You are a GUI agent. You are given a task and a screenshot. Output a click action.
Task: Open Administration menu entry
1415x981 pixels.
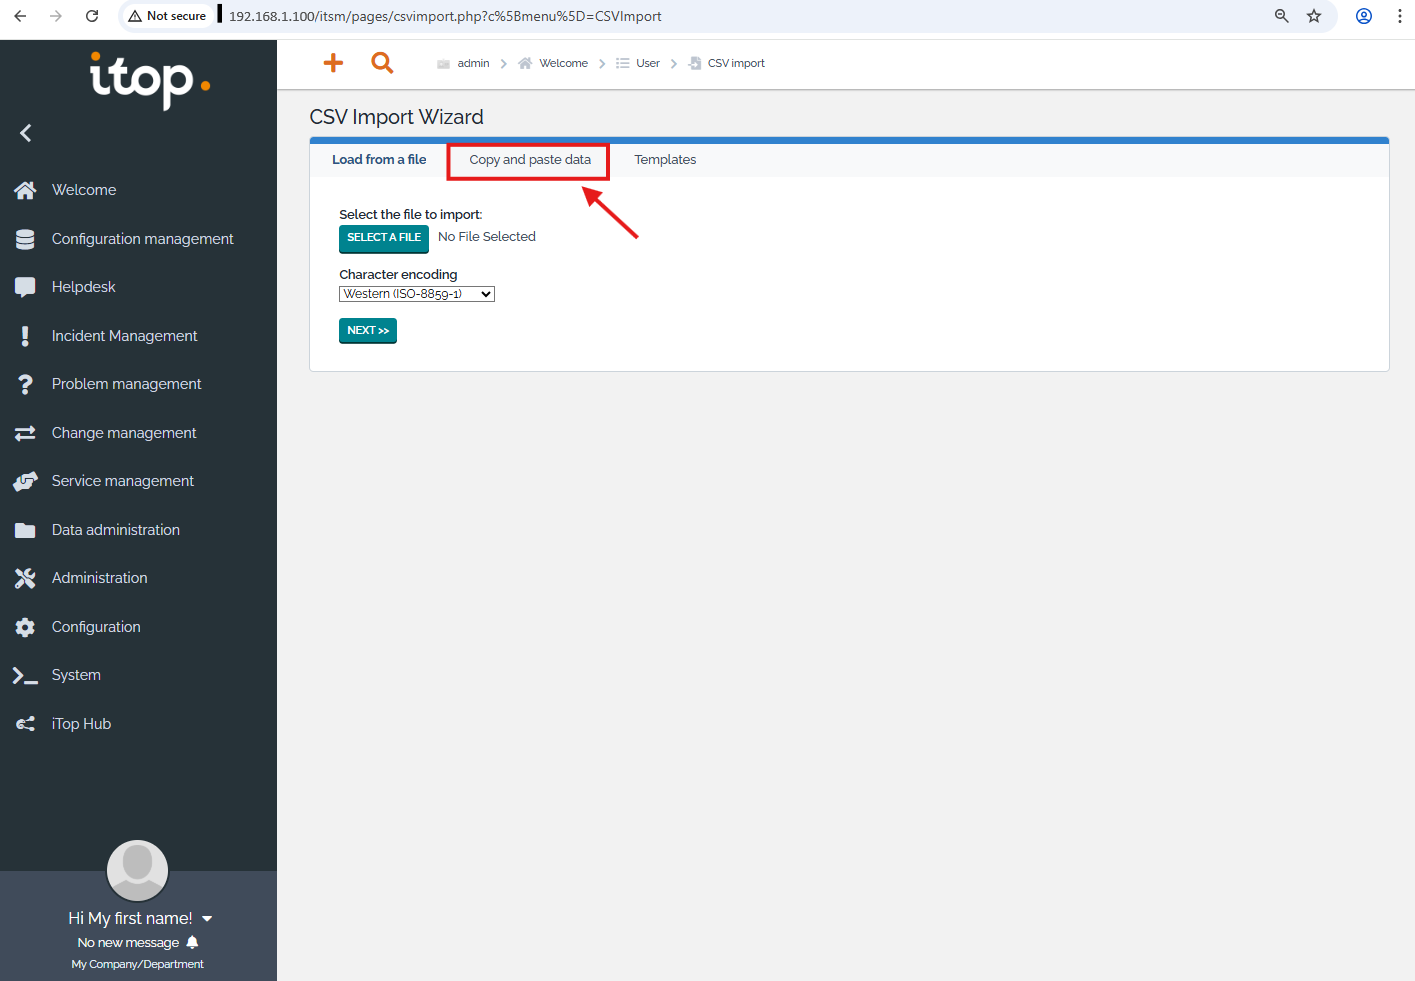(x=100, y=578)
